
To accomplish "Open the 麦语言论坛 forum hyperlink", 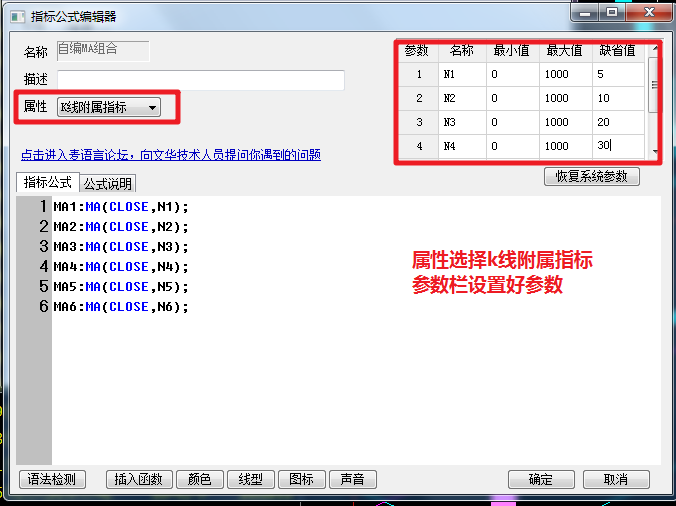I will tap(170, 155).
